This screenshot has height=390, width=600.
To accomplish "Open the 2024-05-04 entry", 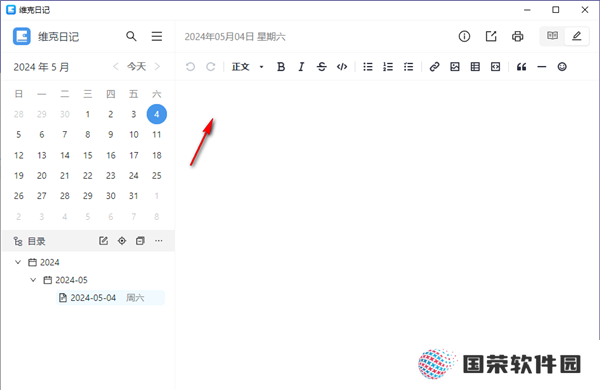I will (111, 298).
